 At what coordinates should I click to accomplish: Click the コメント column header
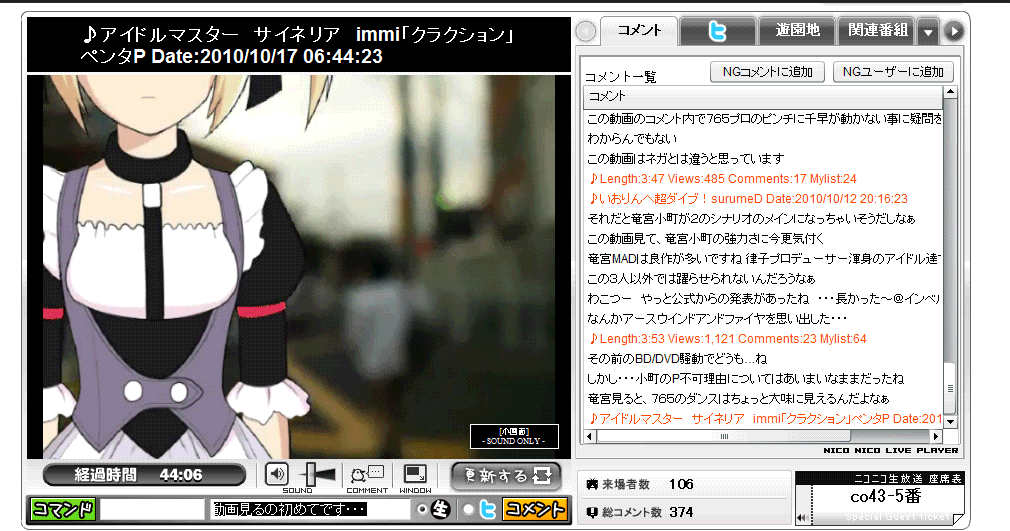pos(763,97)
